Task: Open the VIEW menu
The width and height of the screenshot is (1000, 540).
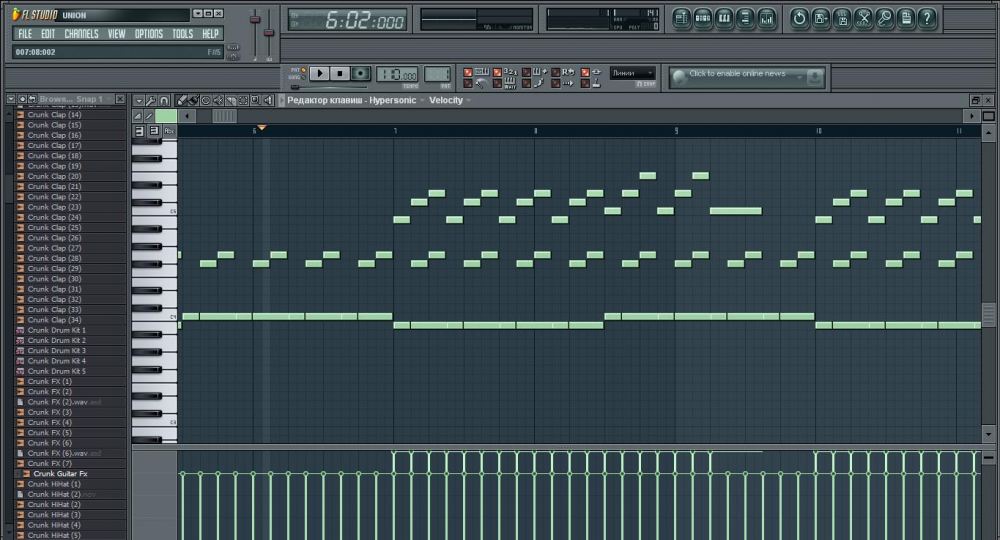Action: [x=117, y=34]
